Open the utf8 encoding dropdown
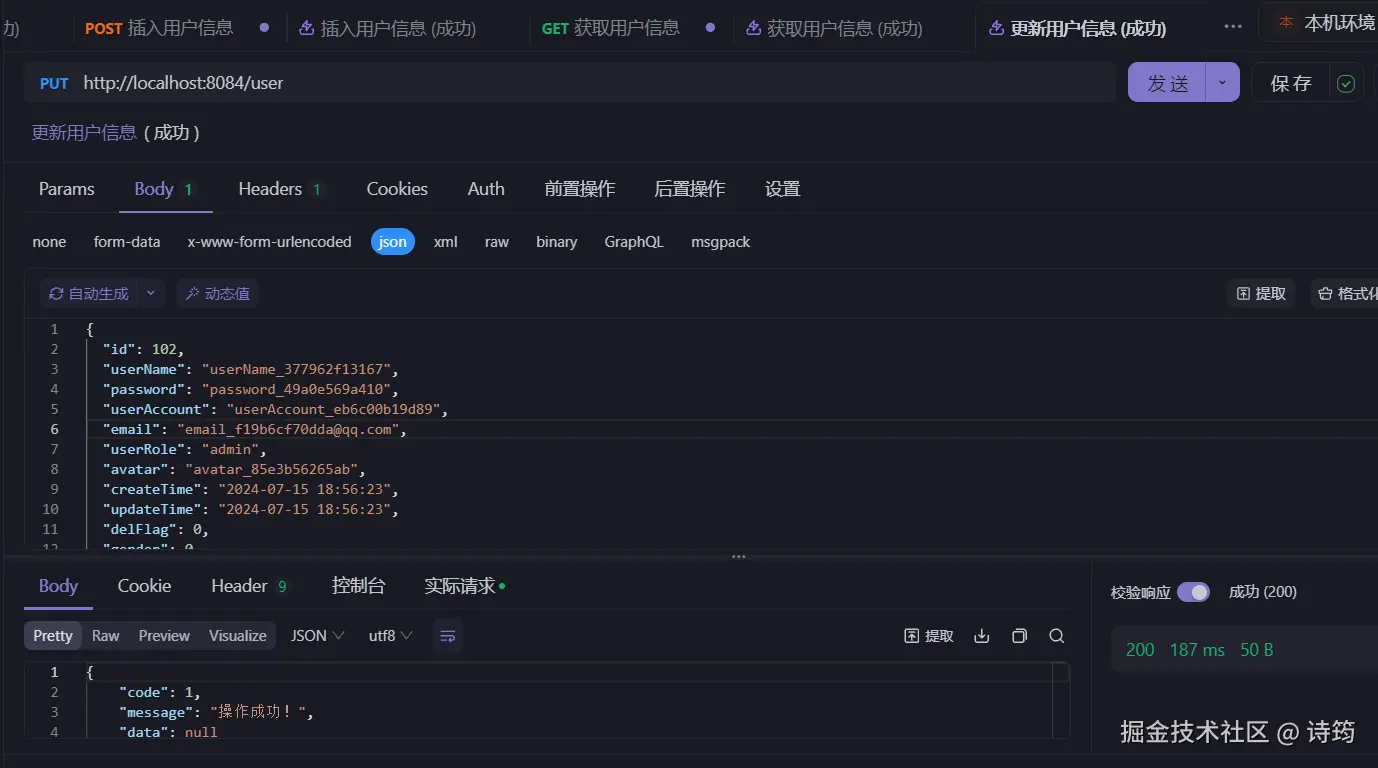 391,636
